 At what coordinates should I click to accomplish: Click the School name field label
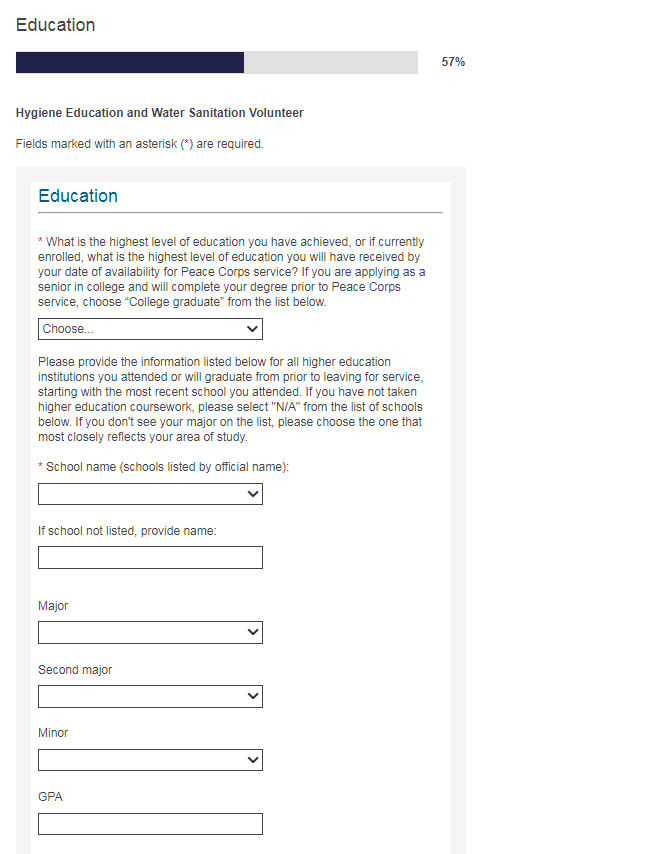click(166, 467)
